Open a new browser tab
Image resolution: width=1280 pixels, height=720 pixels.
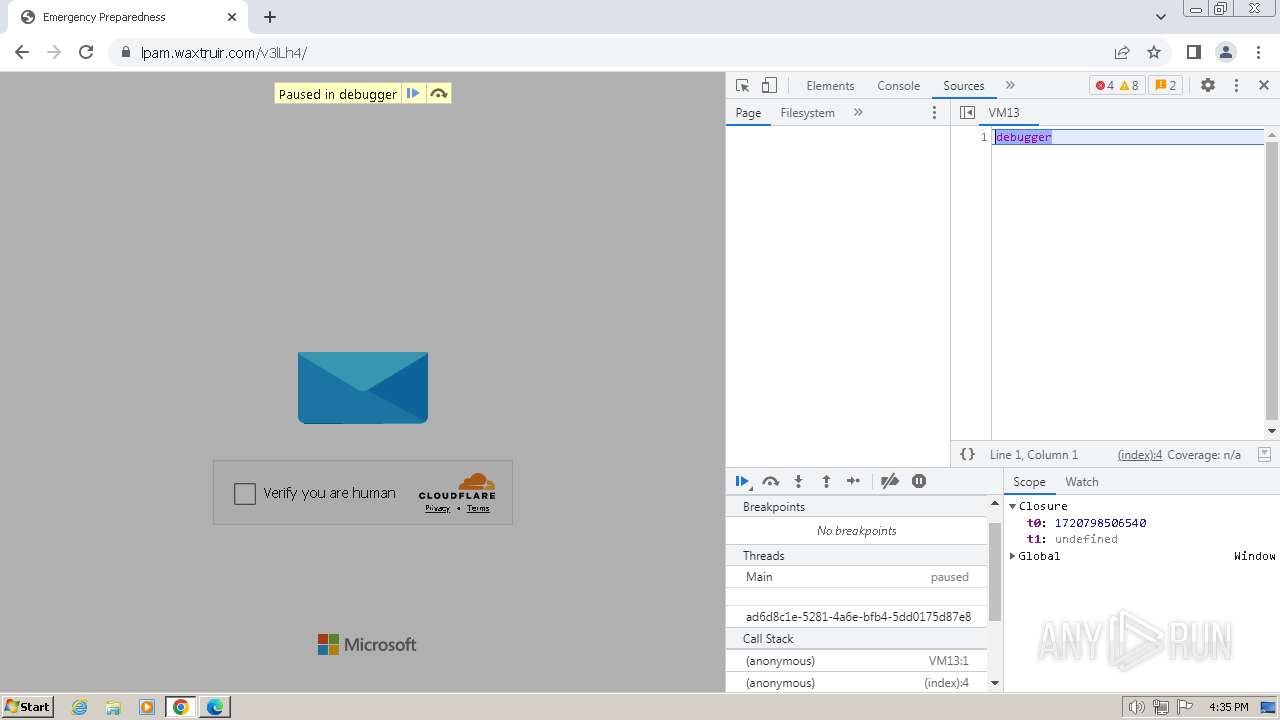coord(270,17)
